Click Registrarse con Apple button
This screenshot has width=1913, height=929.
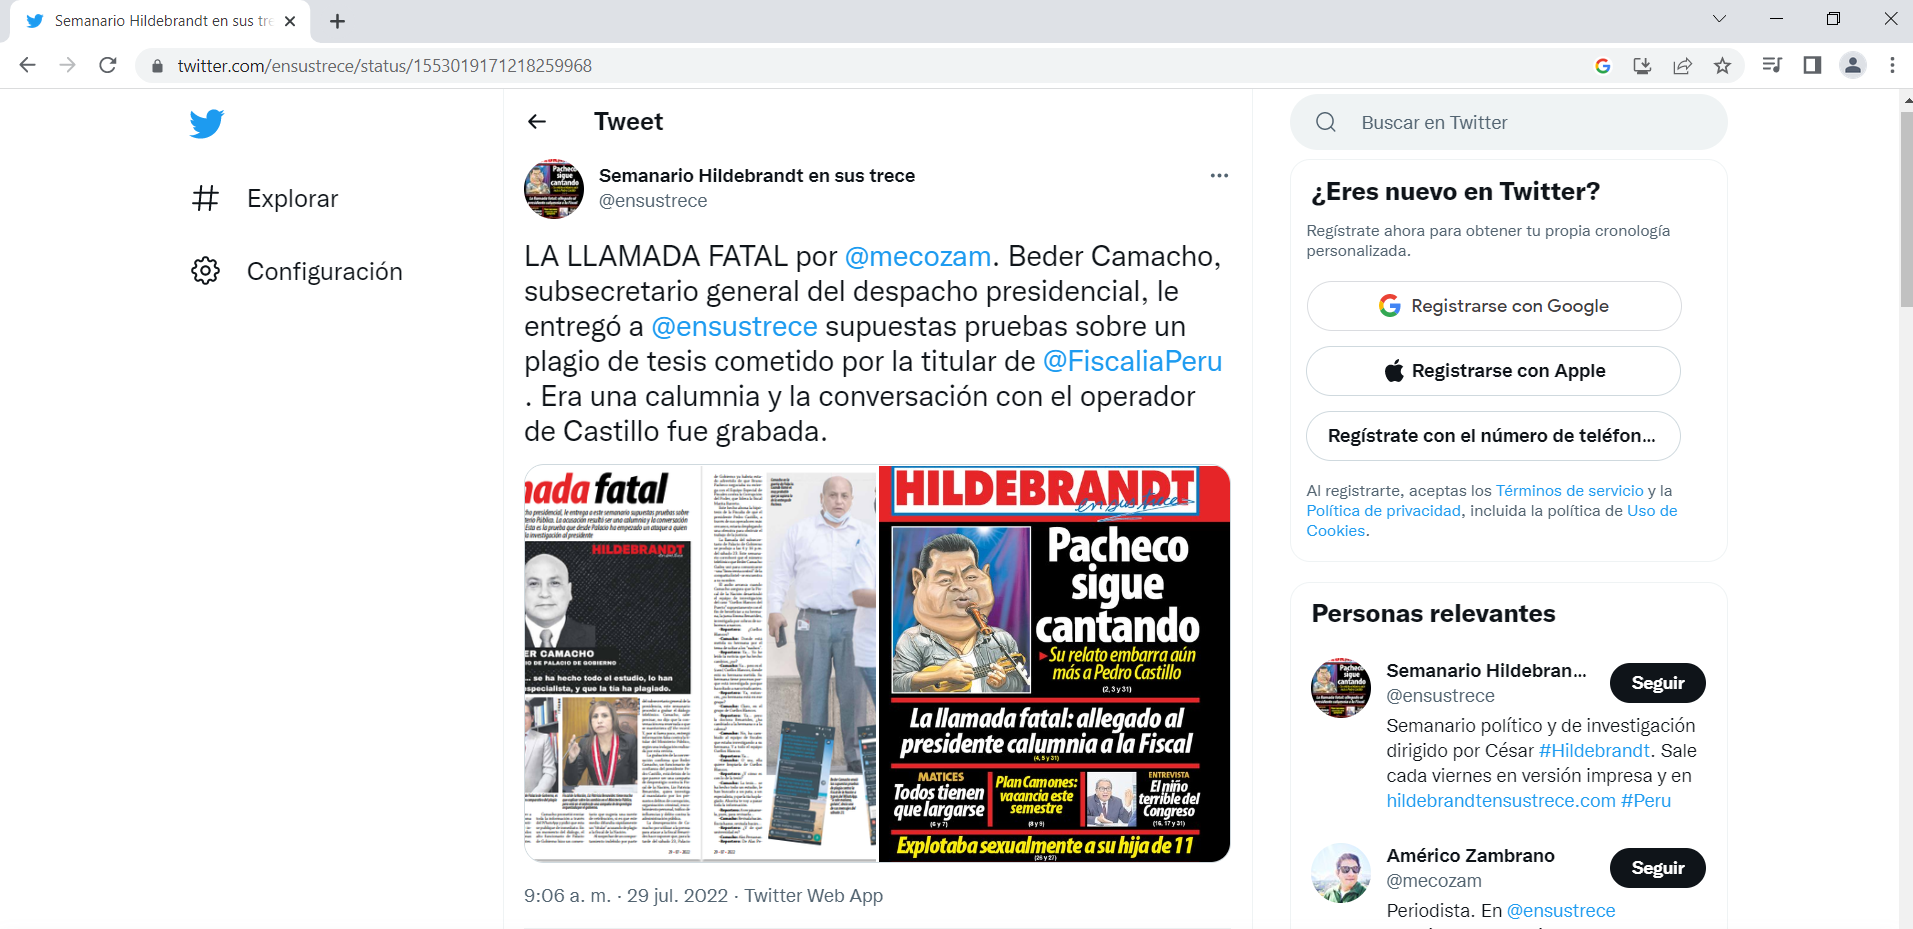(1494, 371)
